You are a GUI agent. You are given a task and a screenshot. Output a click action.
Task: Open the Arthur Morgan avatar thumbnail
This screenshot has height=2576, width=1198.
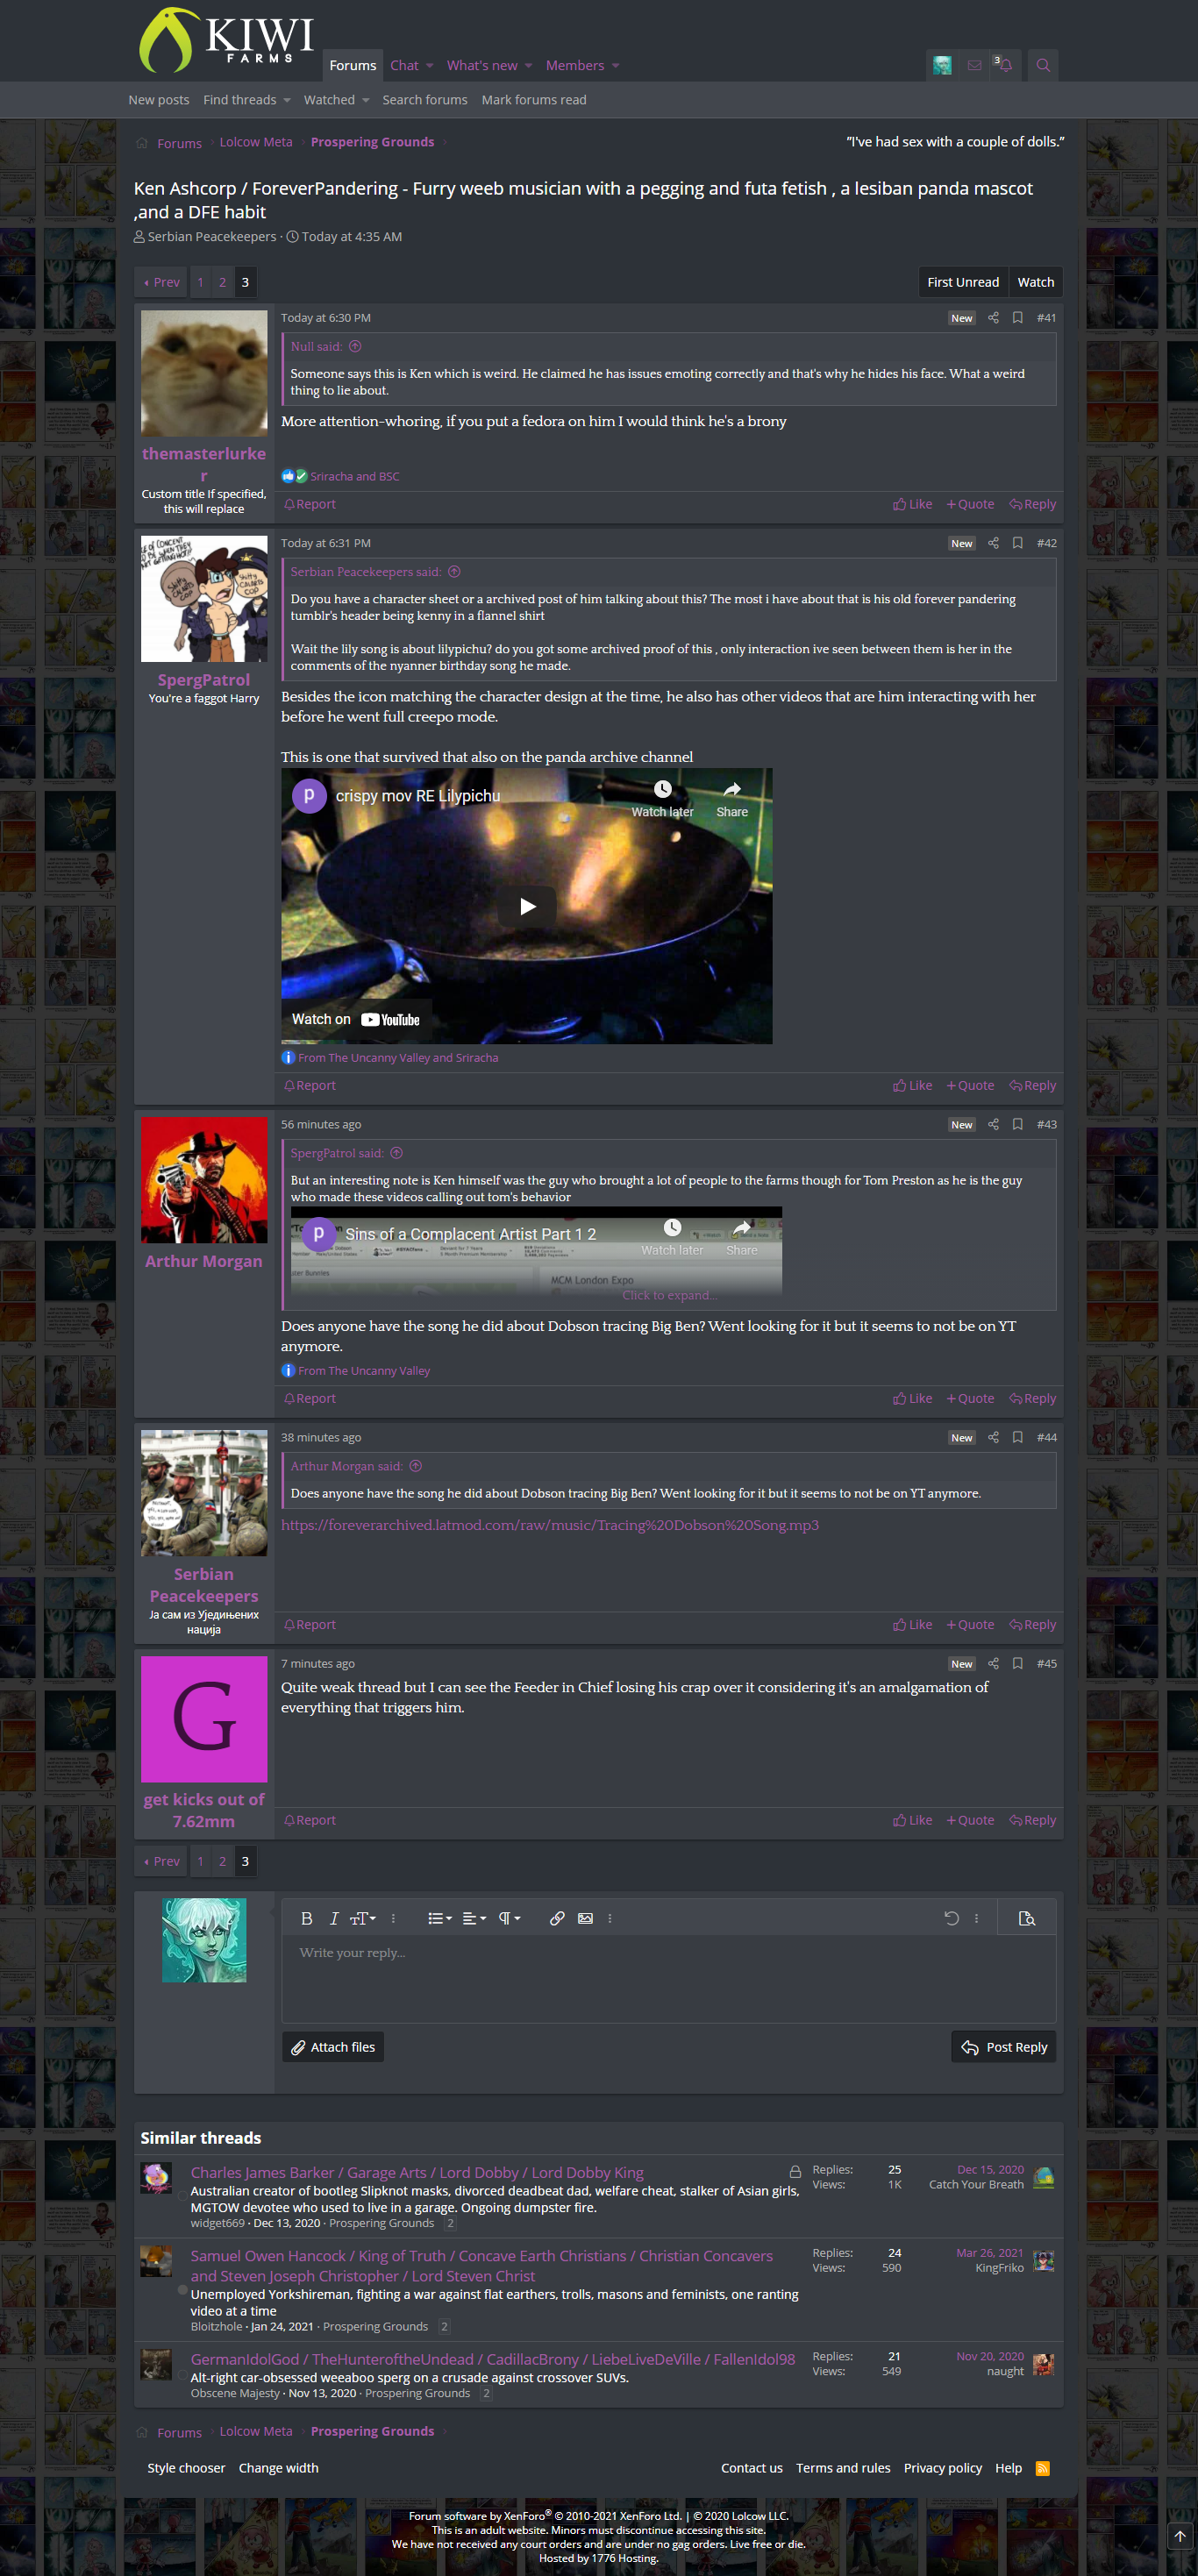pos(204,1180)
